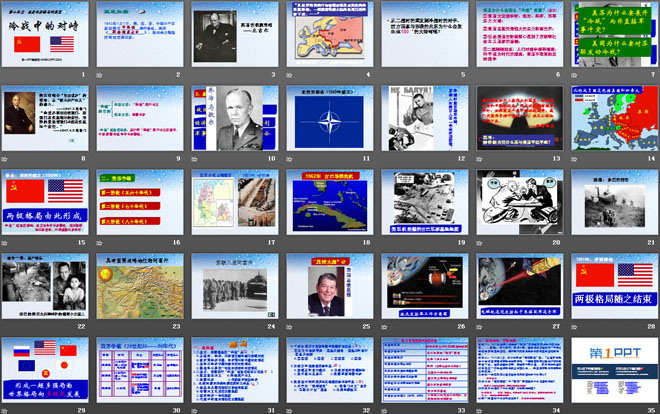Viewport: 660px width, 414px height.
Task: Select slide 12 Soviet poster thumbnail
Action: [x=425, y=118]
